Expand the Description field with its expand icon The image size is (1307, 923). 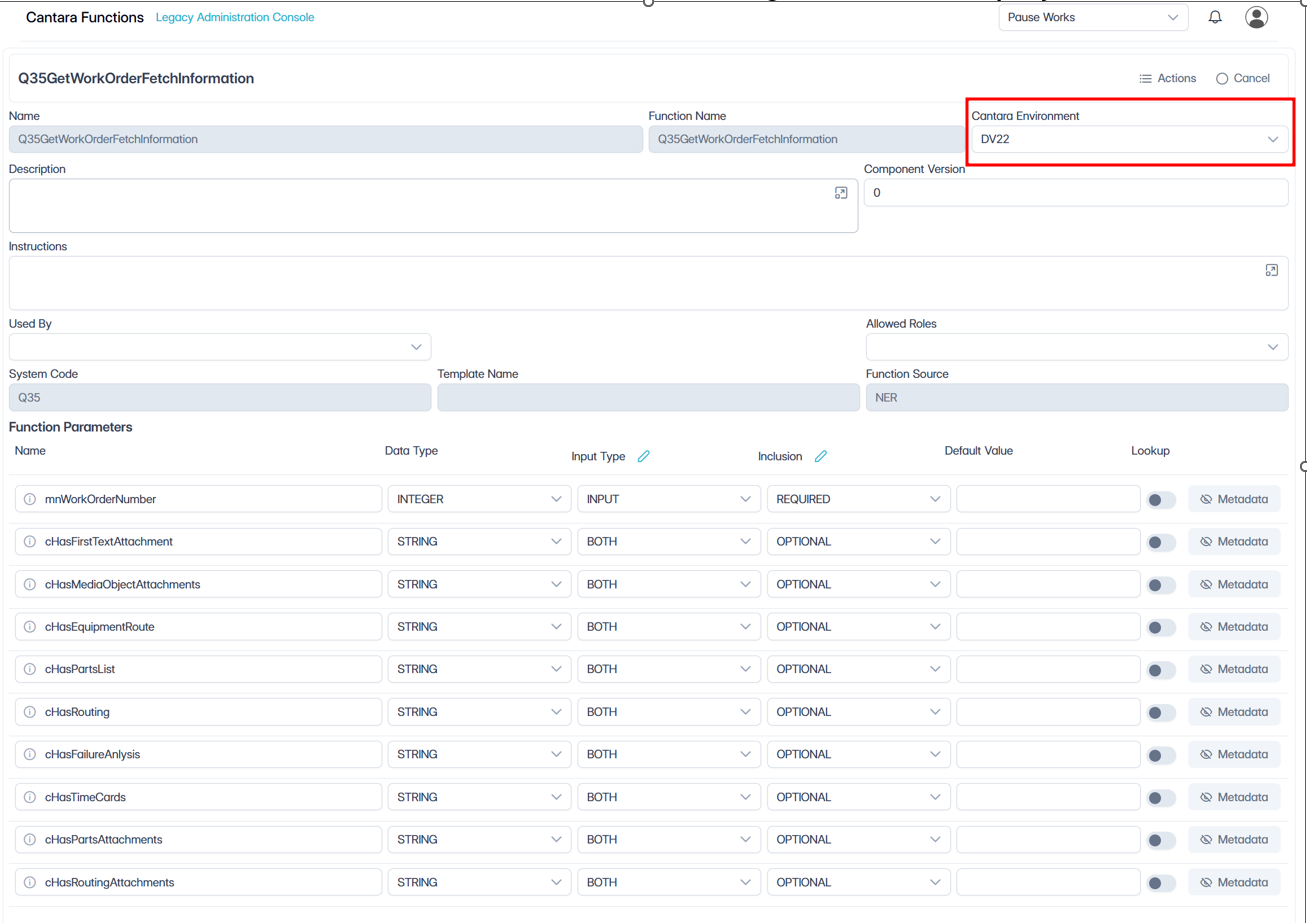tap(841, 193)
